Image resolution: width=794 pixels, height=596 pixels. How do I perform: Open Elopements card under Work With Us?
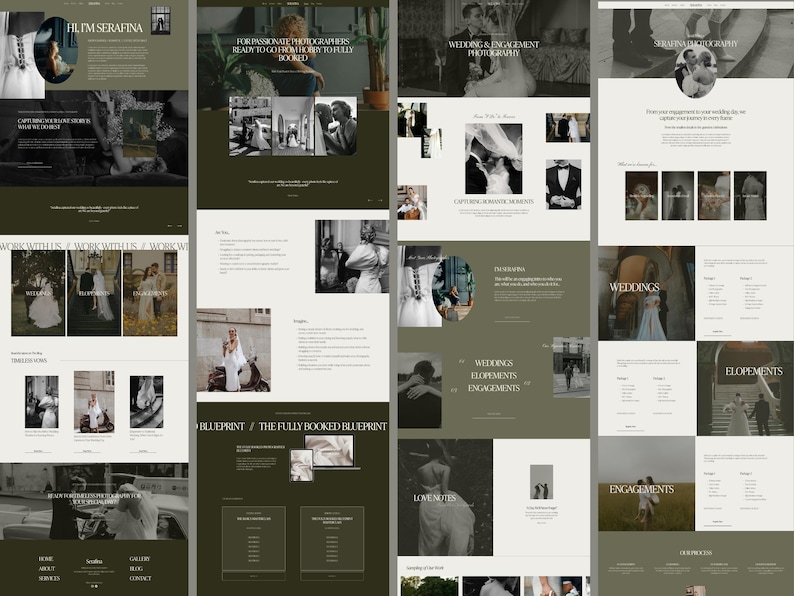point(94,293)
